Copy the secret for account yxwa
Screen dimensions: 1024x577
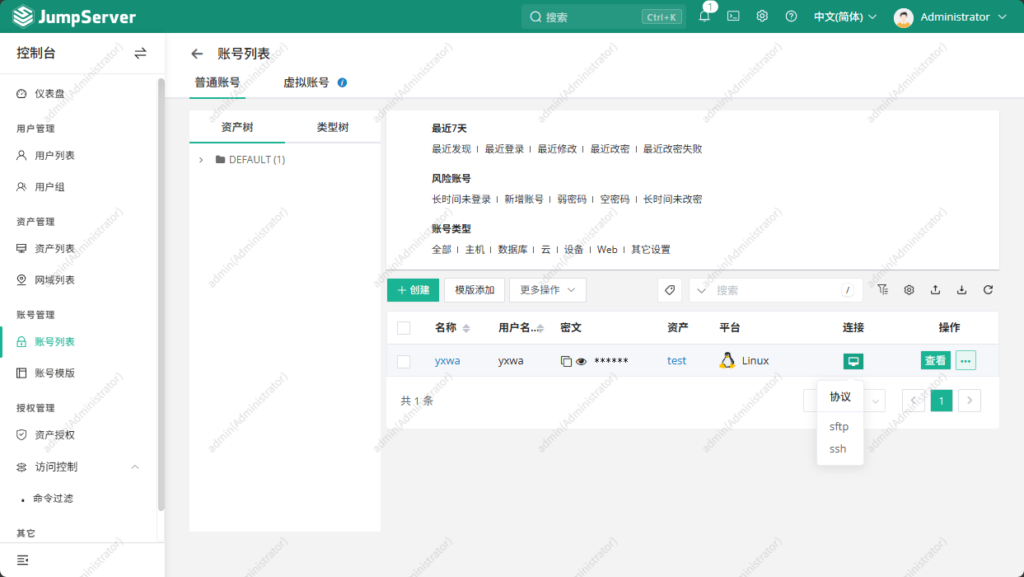click(x=566, y=361)
